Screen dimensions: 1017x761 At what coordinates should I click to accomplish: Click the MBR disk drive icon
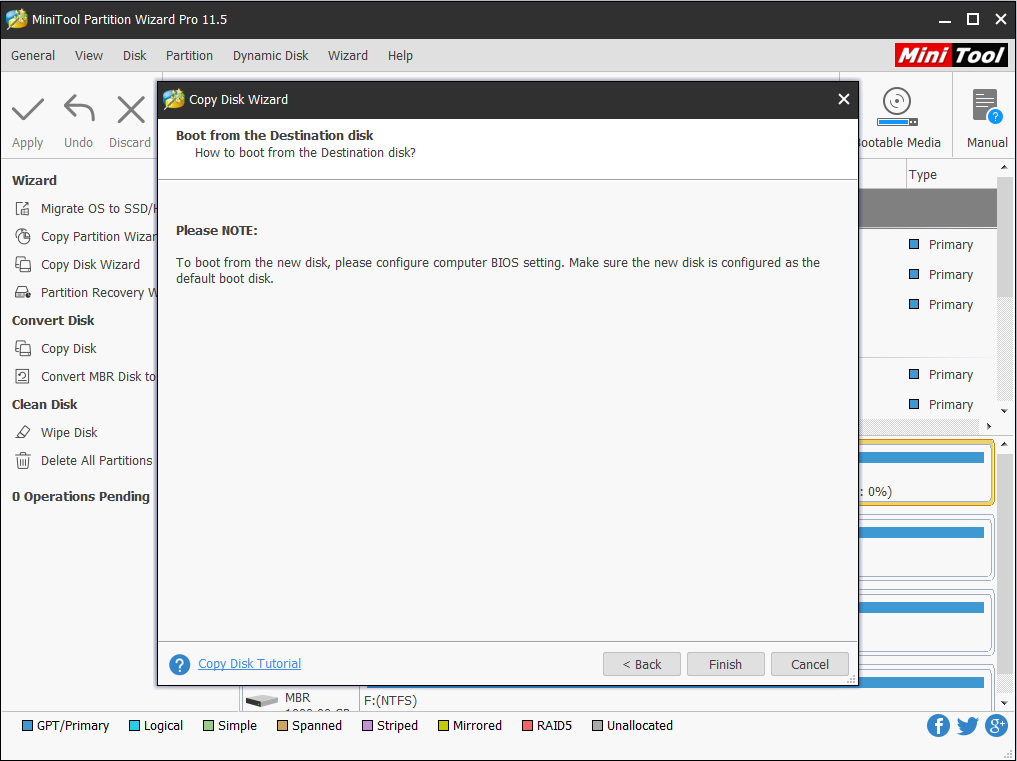point(262,701)
